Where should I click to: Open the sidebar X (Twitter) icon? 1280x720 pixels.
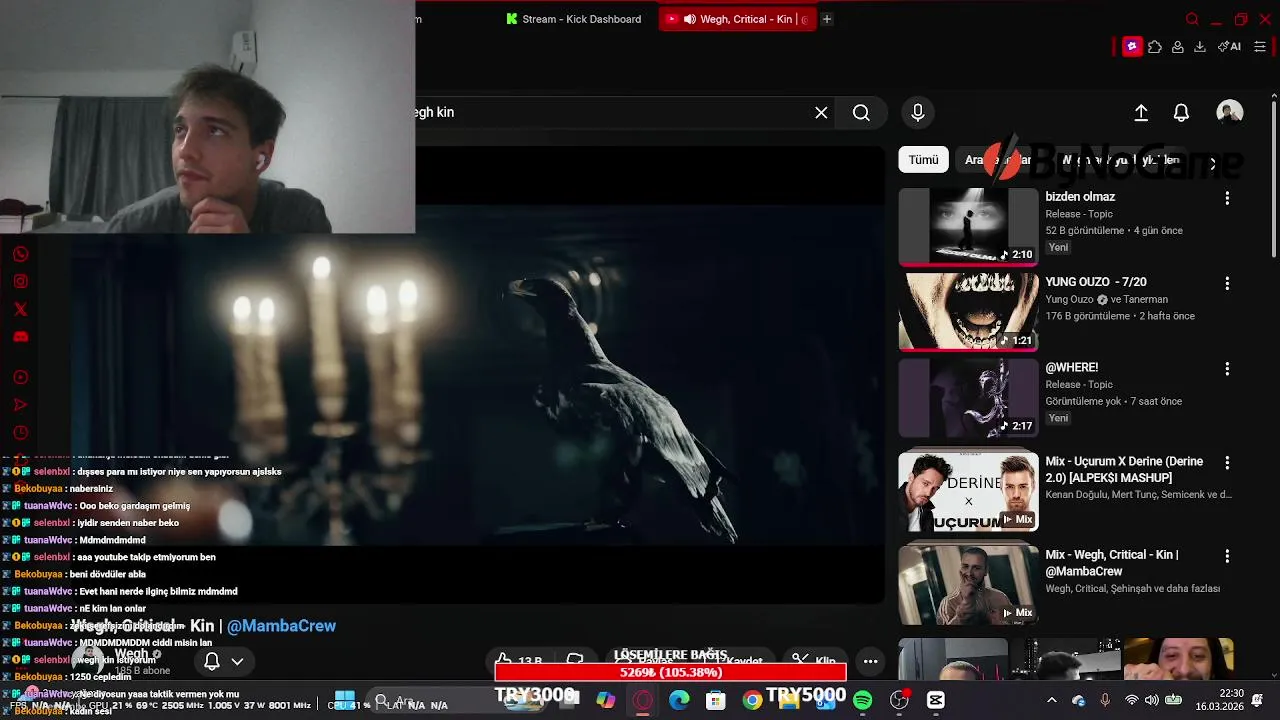(x=20, y=310)
